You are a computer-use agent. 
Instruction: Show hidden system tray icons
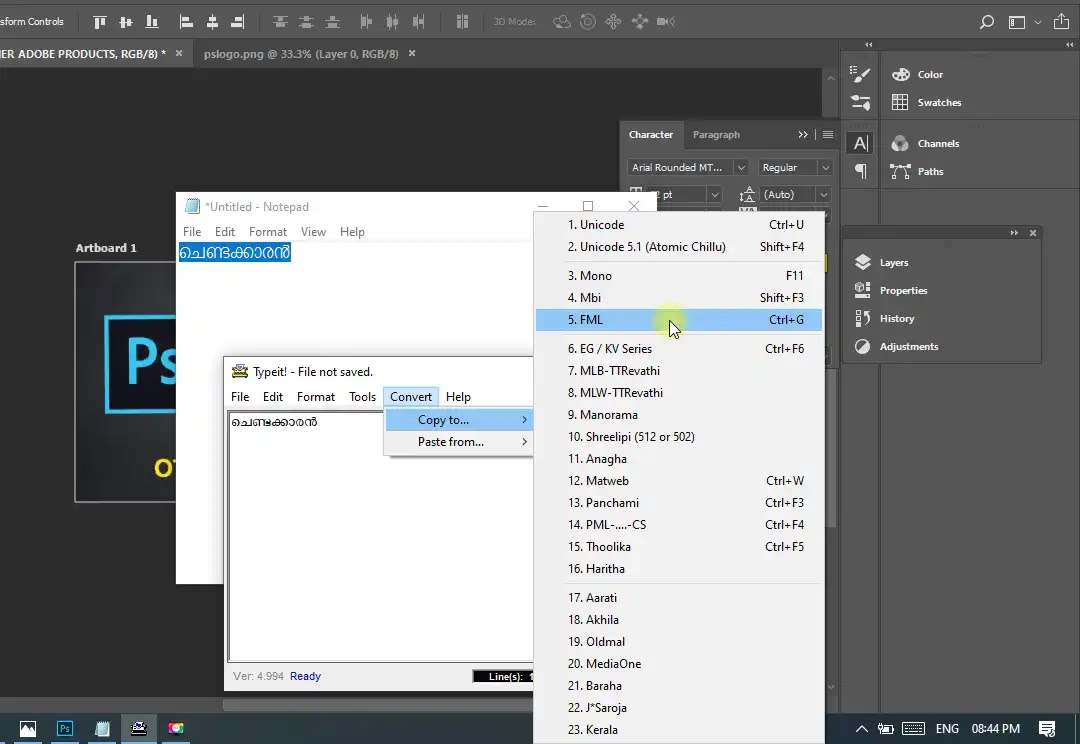pyautogui.click(x=862, y=729)
